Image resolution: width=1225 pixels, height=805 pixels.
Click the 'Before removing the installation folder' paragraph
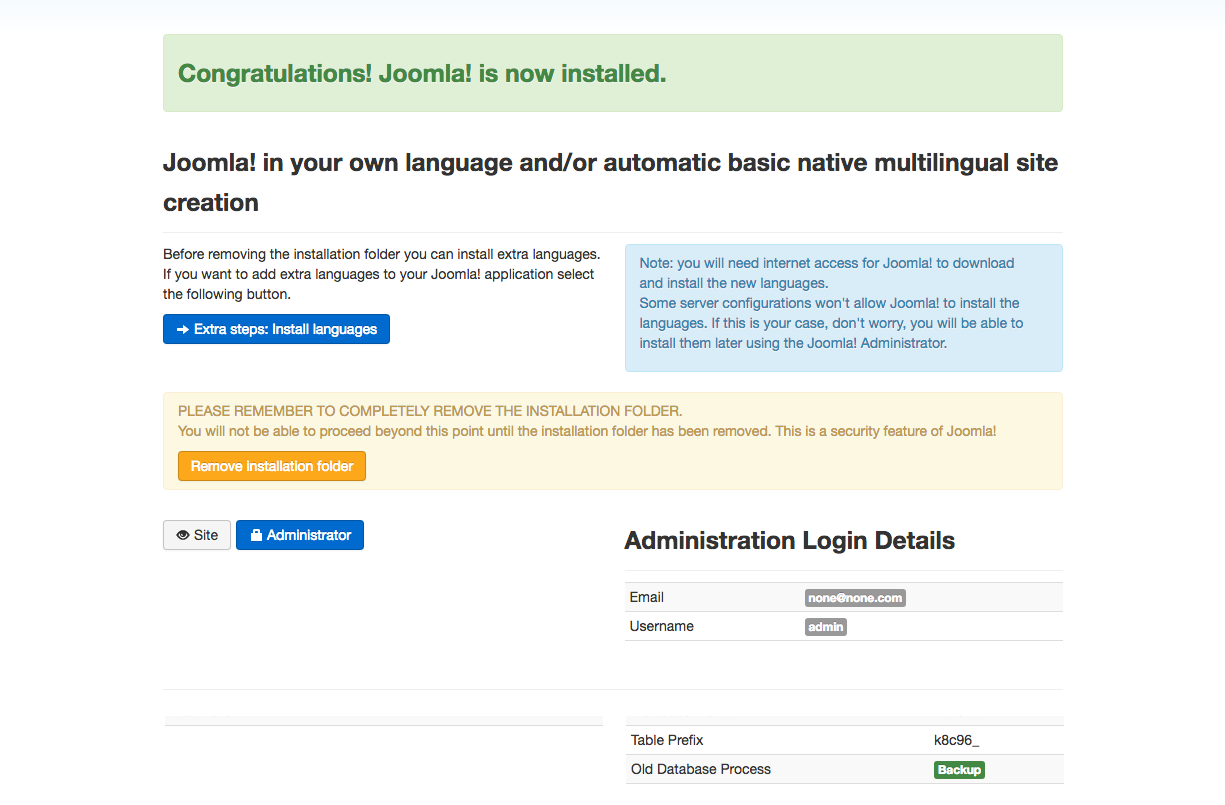[x=381, y=274]
